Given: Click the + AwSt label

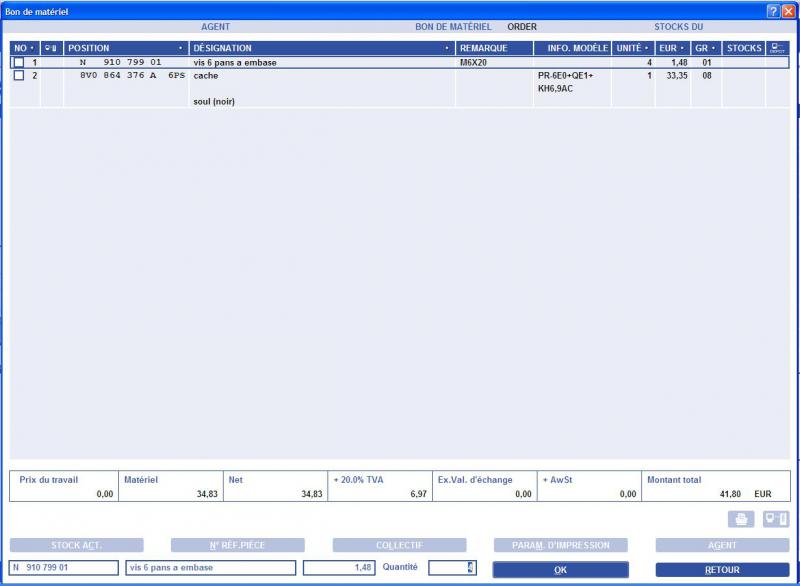Looking at the screenshot, I should pos(557,480).
